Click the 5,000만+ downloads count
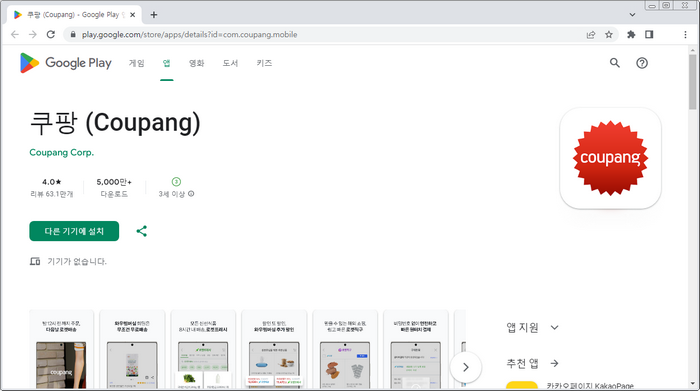The image size is (700, 391). 114,182
